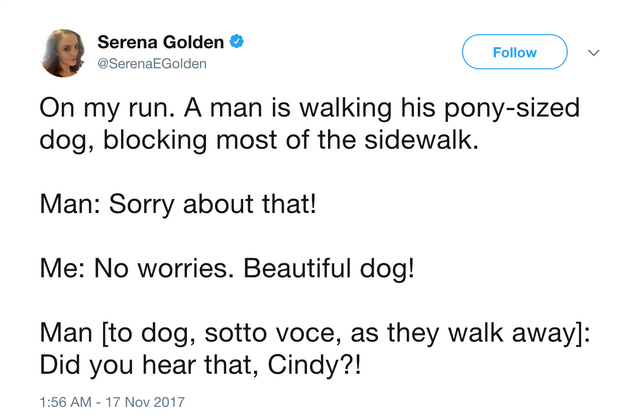Click the line "Man: Sorry about that!"
Viewport: 640px width, 420px height.
click(177, 207)
